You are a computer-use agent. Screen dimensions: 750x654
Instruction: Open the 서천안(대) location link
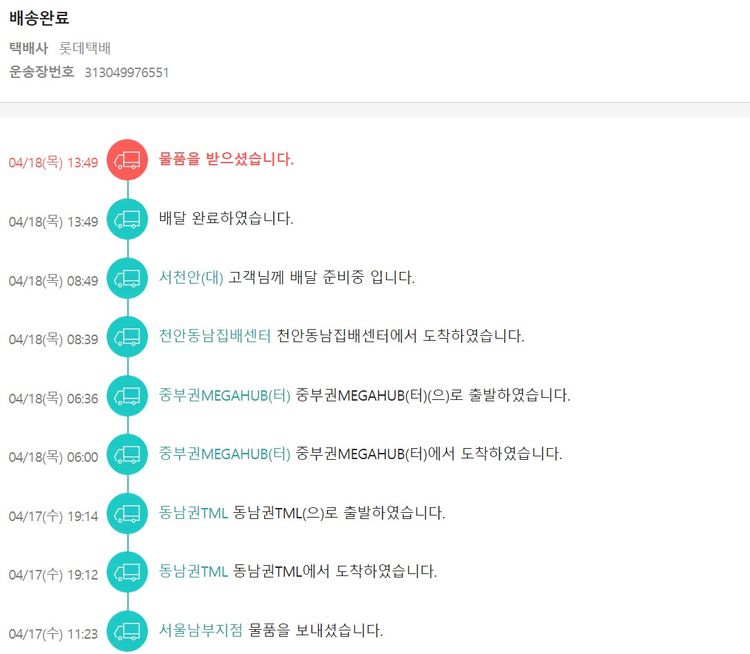[x=191, y=277]
